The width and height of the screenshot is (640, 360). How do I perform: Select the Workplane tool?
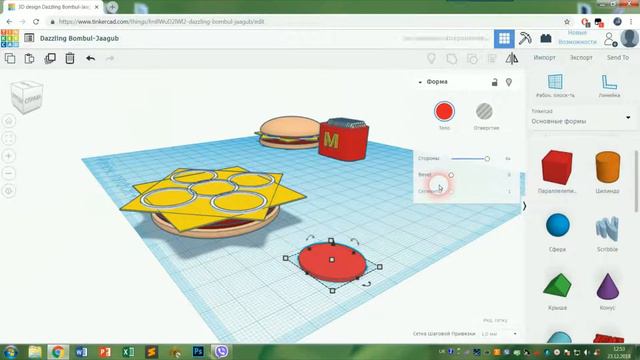pos(555,86)
